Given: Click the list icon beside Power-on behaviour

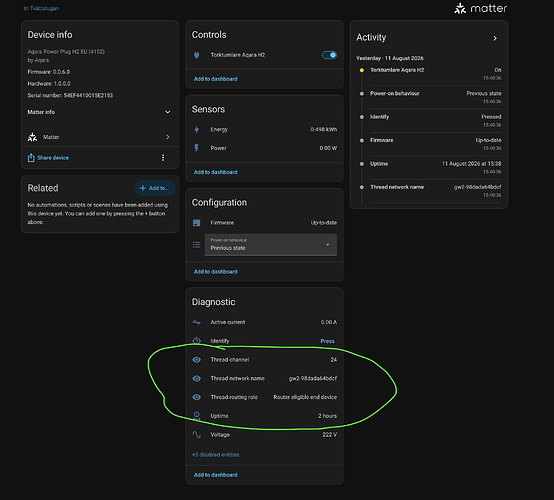Looking at the screenshot, I should [197, 245].
